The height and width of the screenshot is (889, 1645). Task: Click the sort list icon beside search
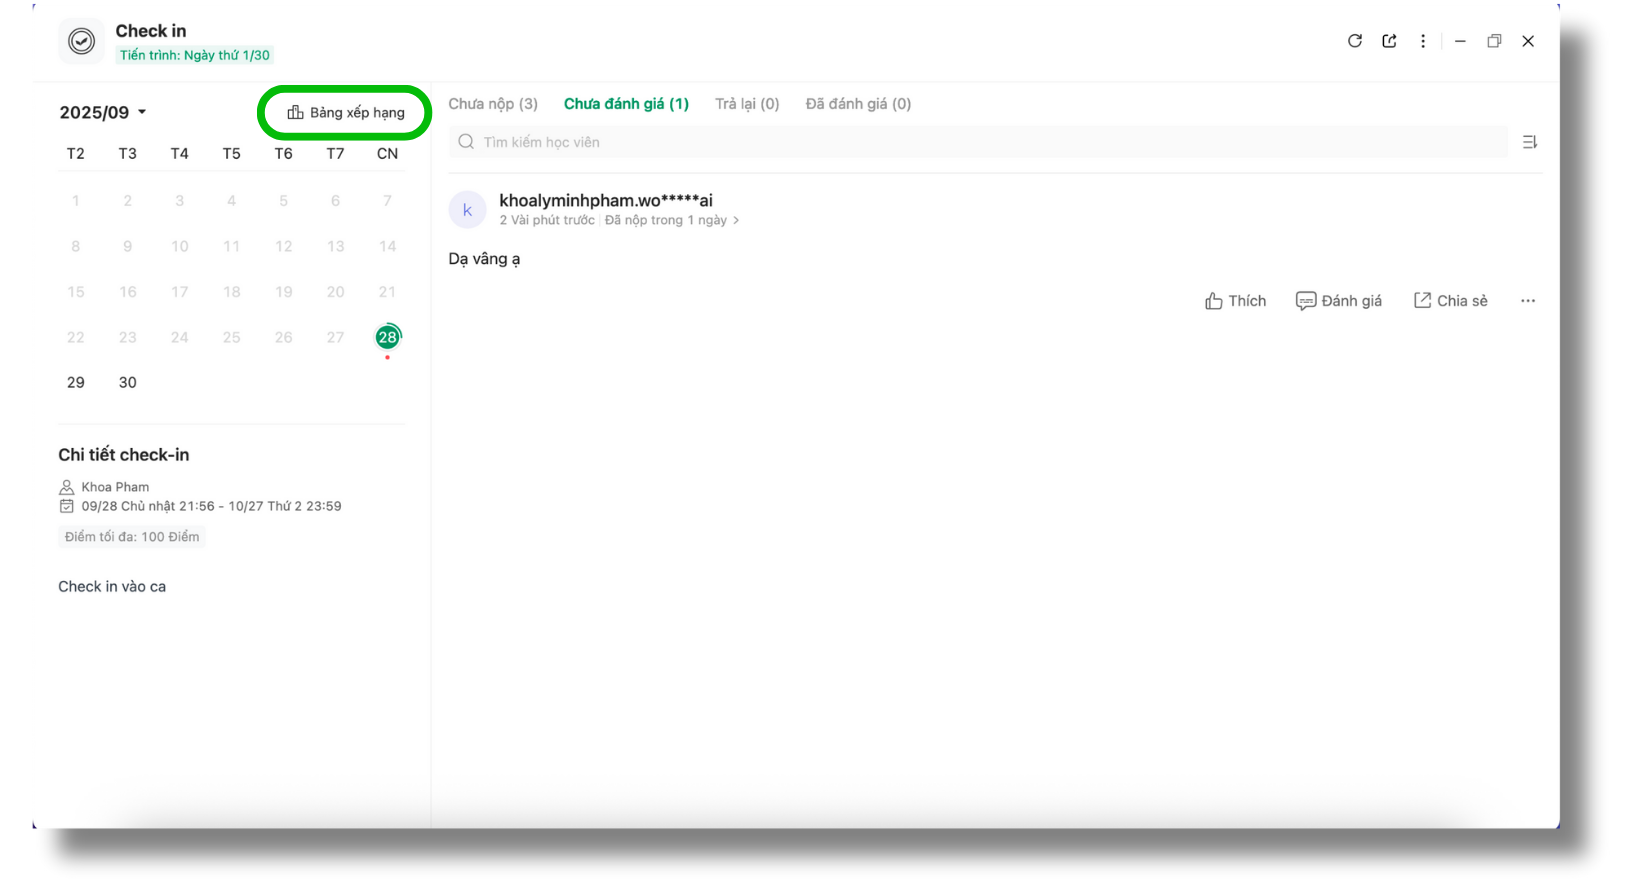pos(1529,142)
